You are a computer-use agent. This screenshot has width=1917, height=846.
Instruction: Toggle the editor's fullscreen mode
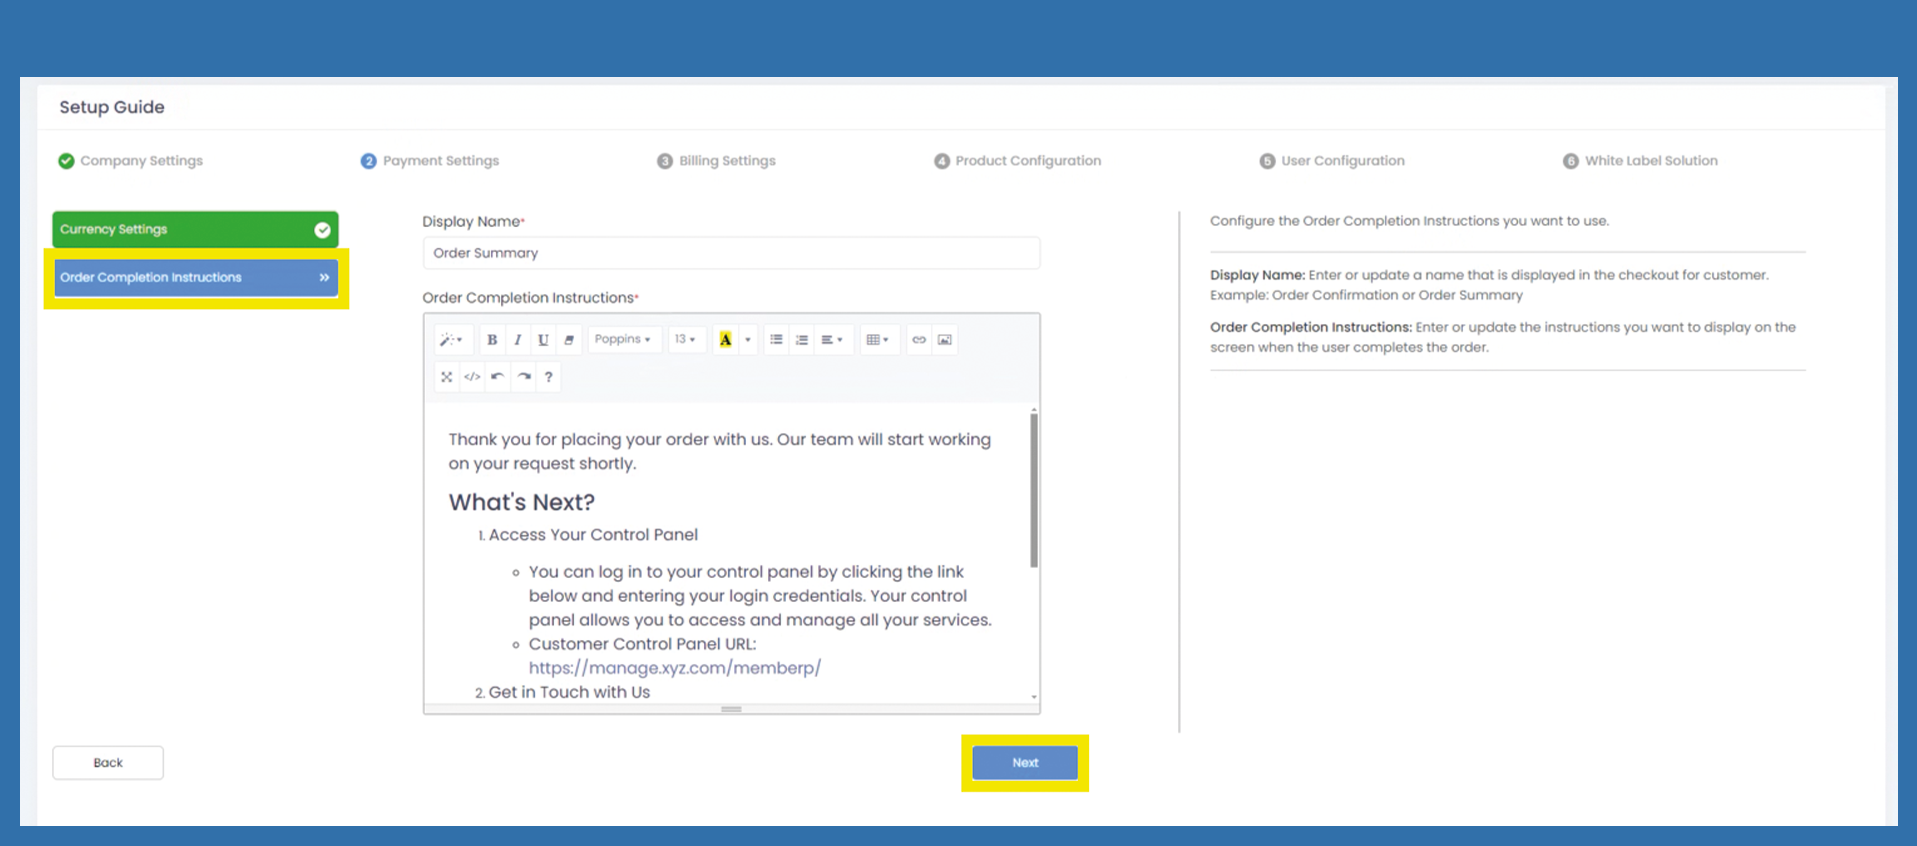[446, 377]
